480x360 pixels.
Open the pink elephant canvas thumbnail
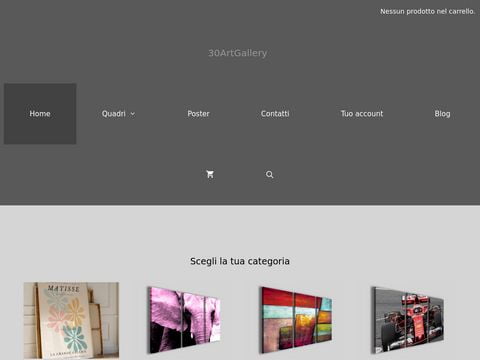(x=184, y=320)
